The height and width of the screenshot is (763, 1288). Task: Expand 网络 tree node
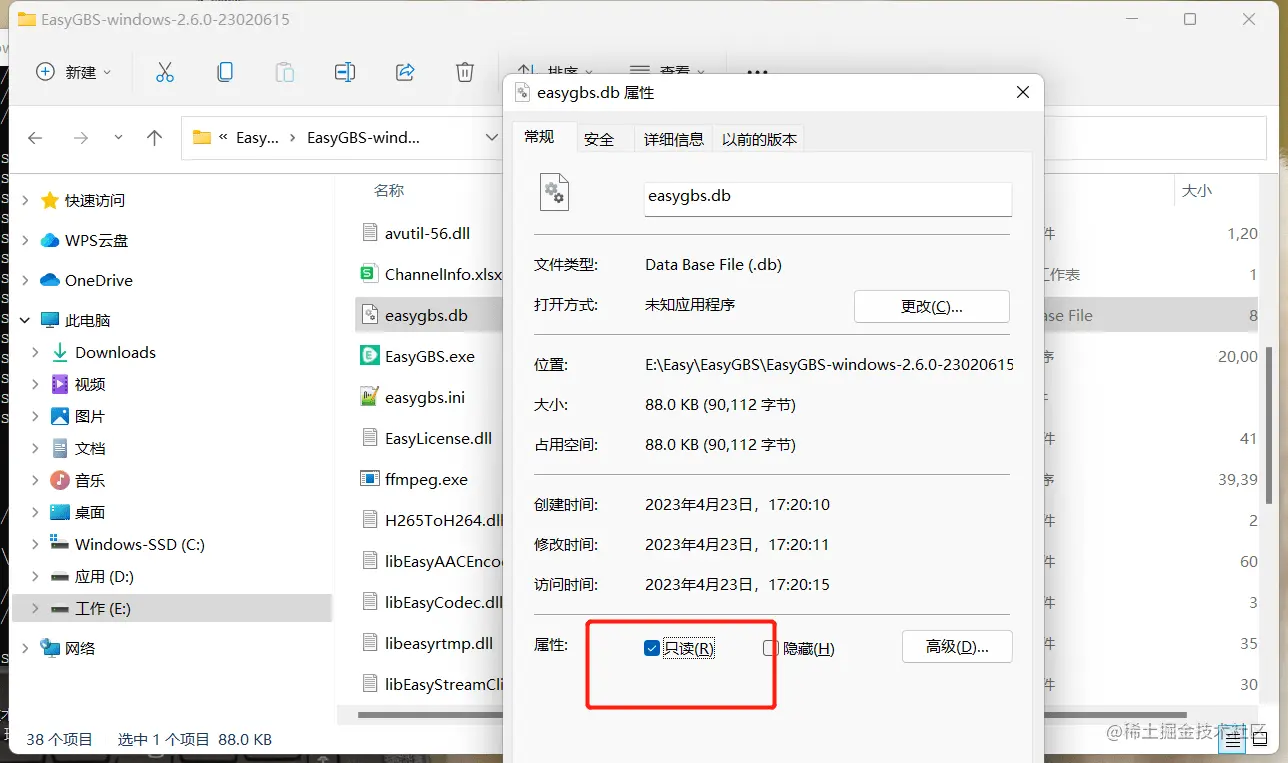[25, 648]
